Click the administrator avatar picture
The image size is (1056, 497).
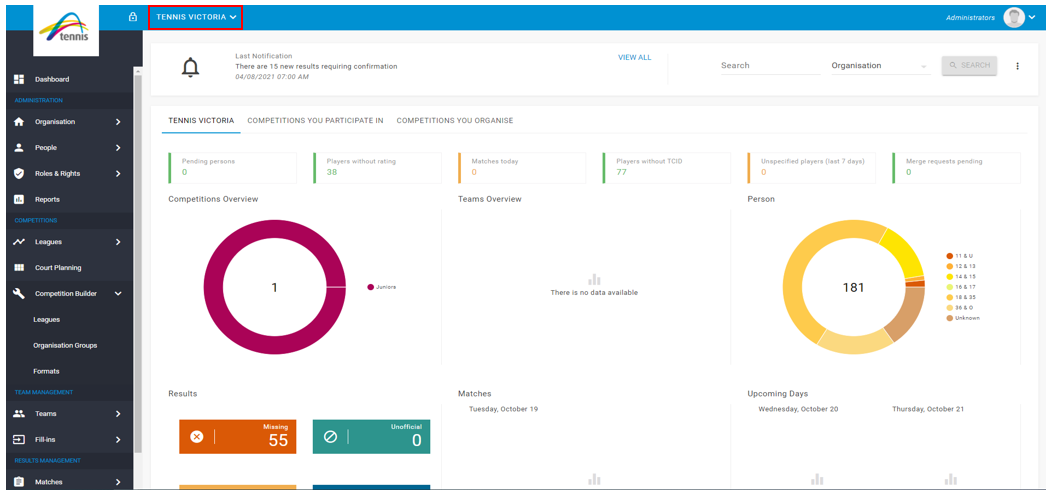1014,18
